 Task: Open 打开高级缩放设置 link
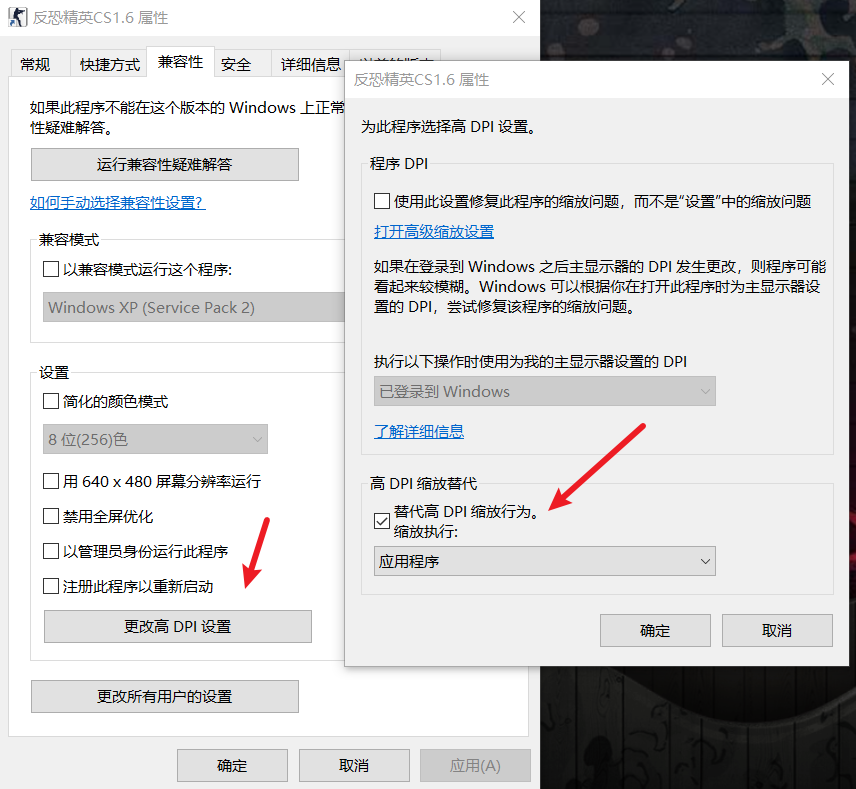(x=434, y=232)
